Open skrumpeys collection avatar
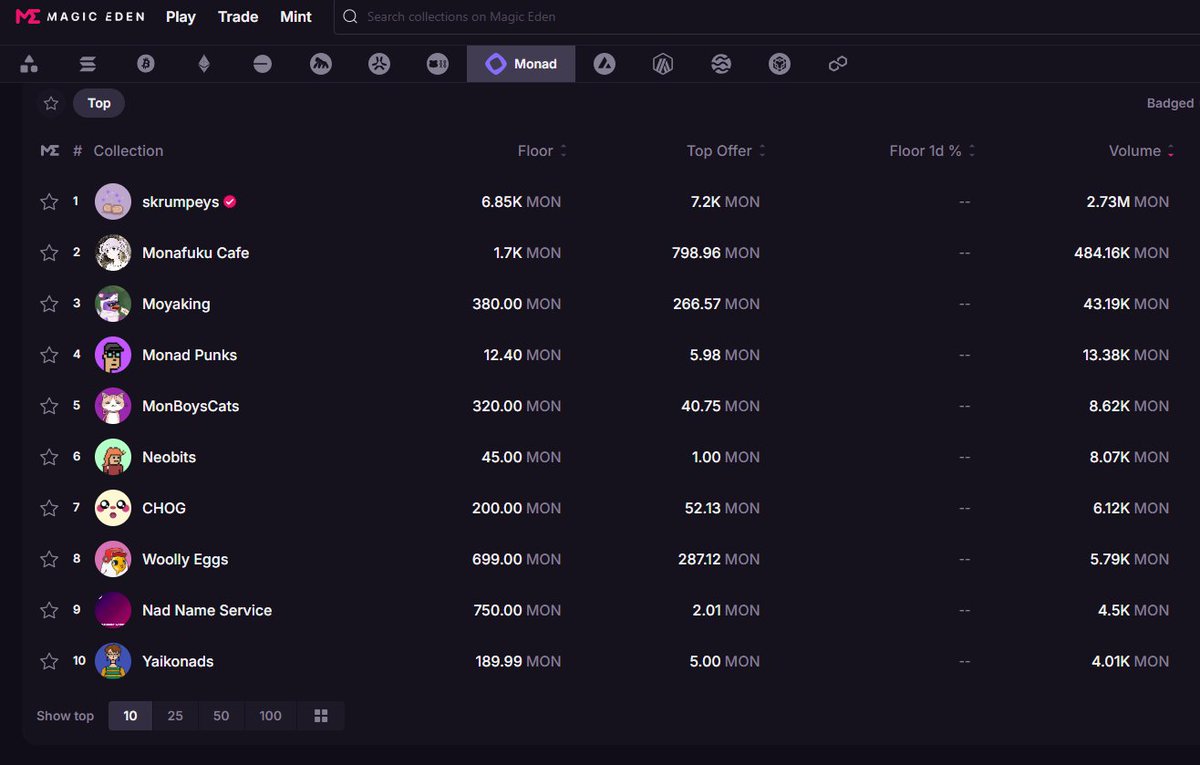 pos(113,202)
